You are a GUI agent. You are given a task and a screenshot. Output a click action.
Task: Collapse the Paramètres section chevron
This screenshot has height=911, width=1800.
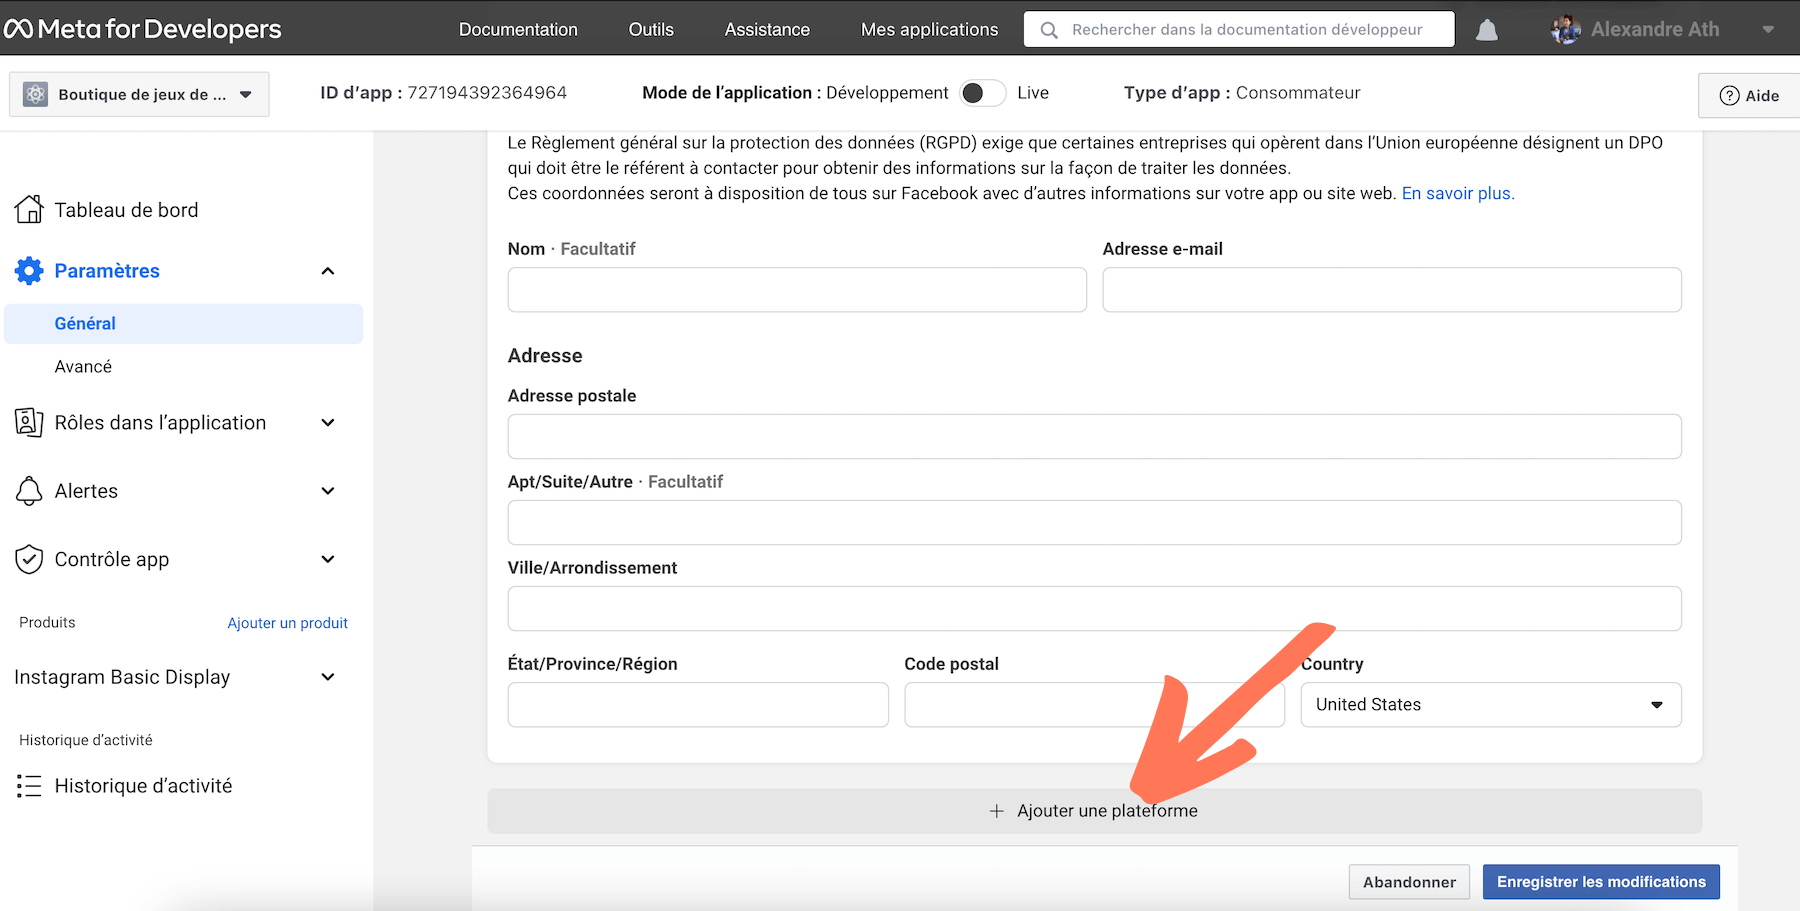point(327,271)
